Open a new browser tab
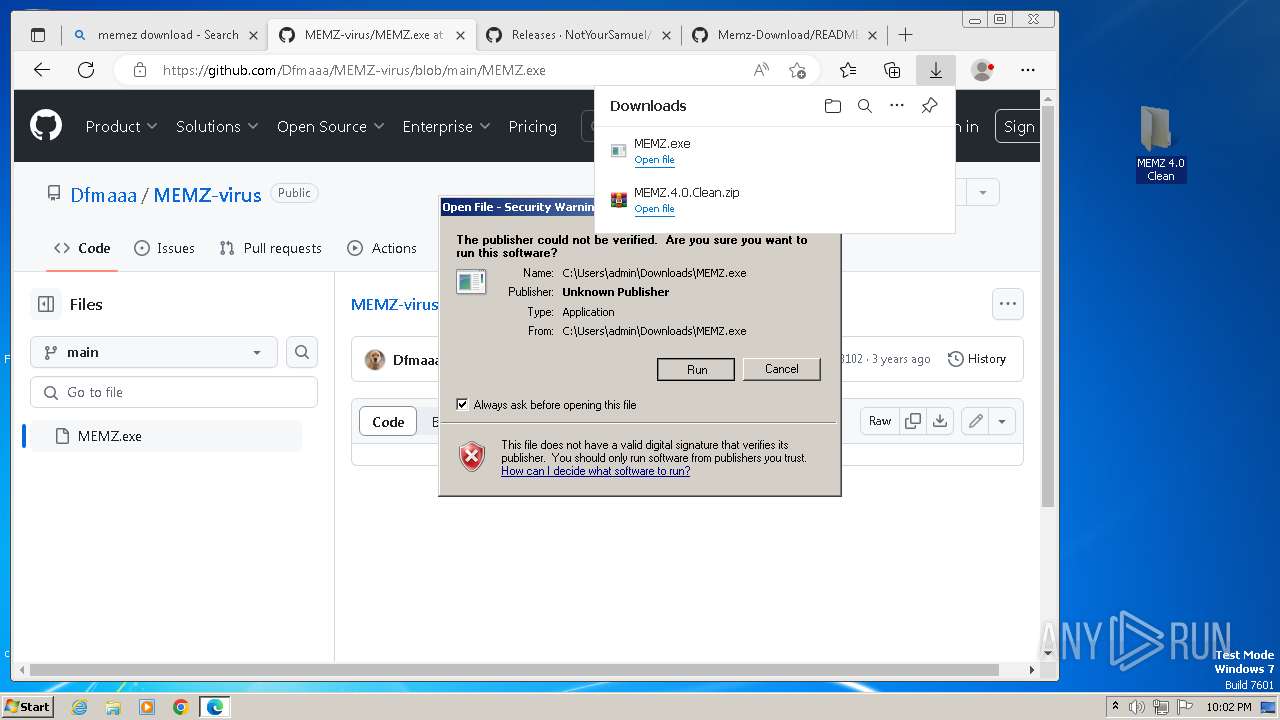Image resolution: width=1280 pixels, height=720 pixels. pos(905,35)
